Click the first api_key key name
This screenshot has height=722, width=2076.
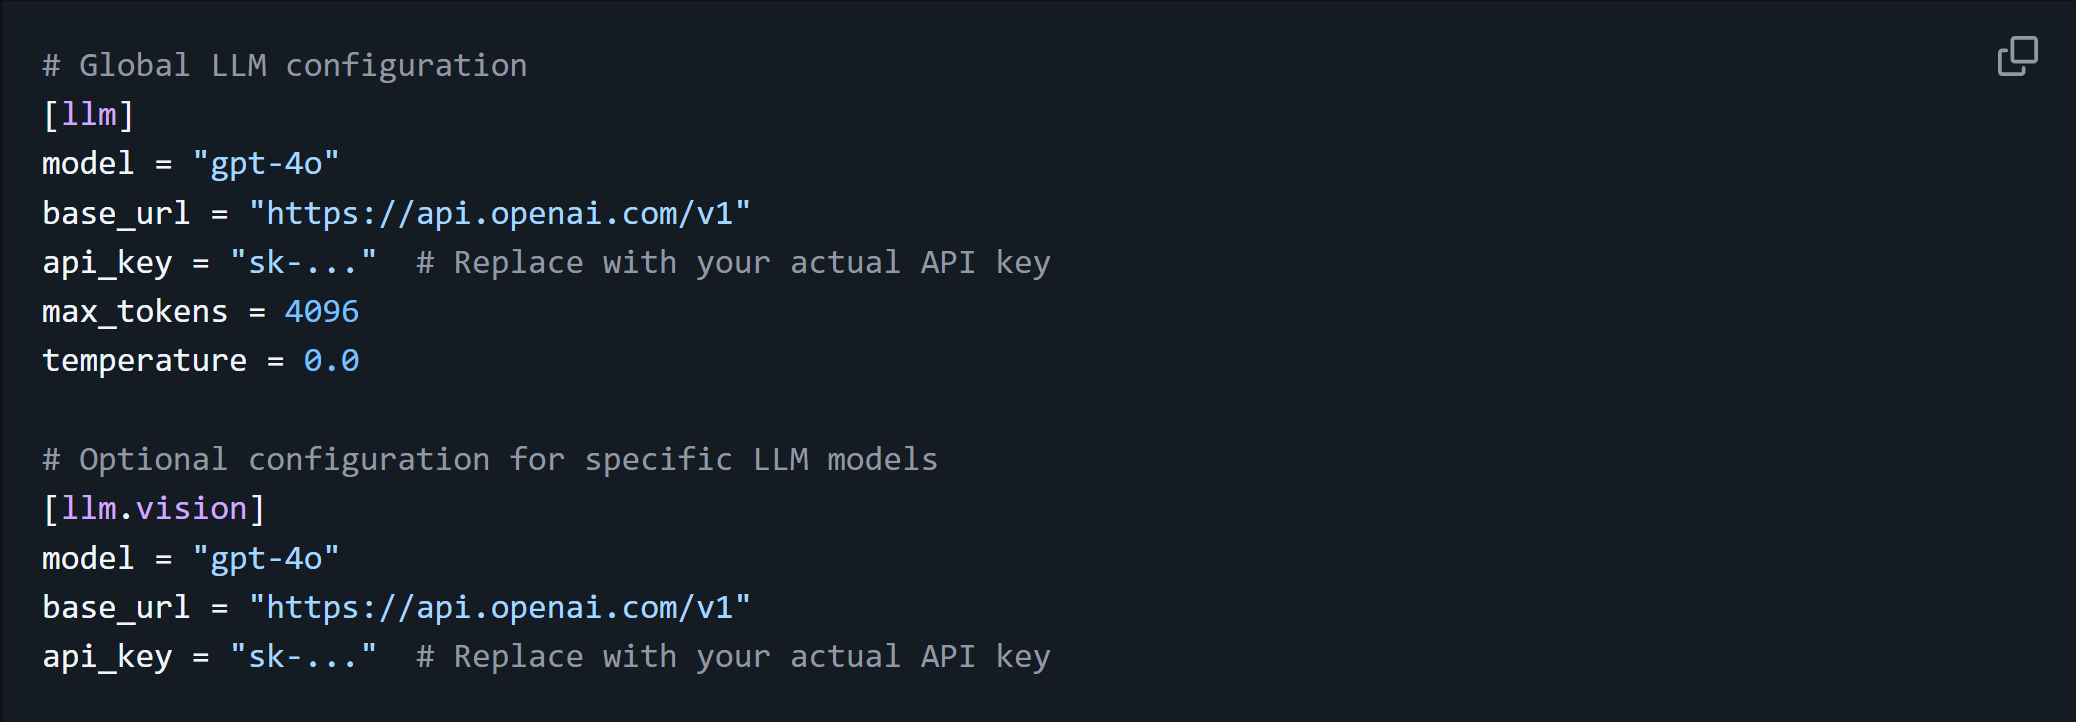coord(107,263)
